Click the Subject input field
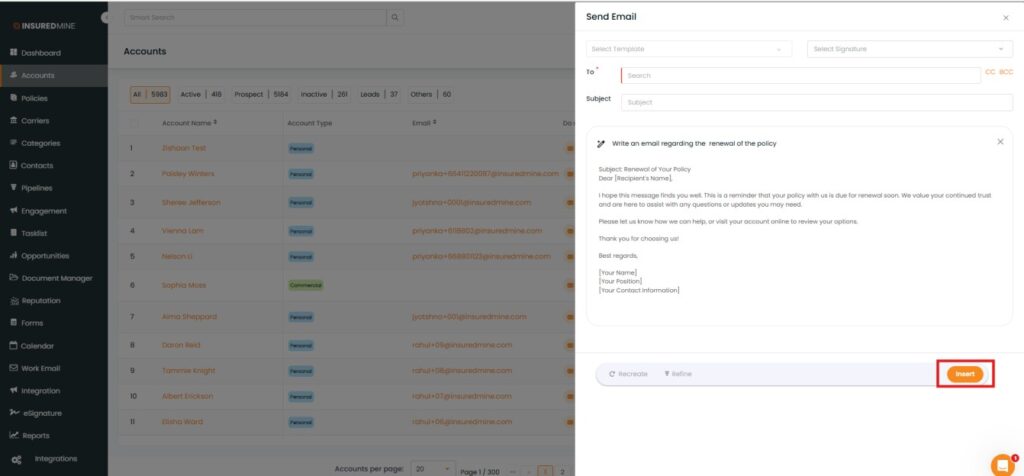This screenshot has width=1024, height=476. point(816,102)
